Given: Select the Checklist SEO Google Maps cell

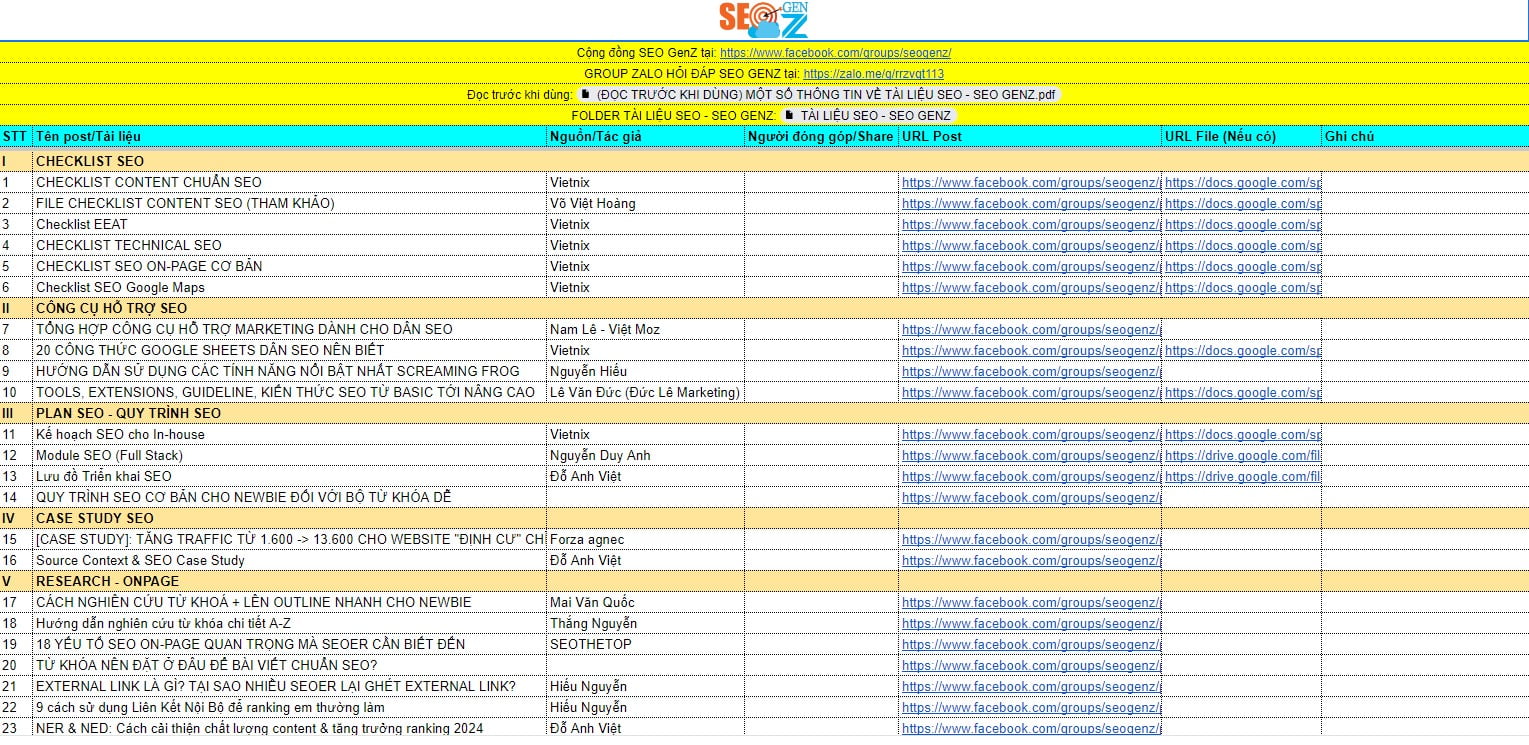Looking at the screenshot, I should [x=290, y=287].
